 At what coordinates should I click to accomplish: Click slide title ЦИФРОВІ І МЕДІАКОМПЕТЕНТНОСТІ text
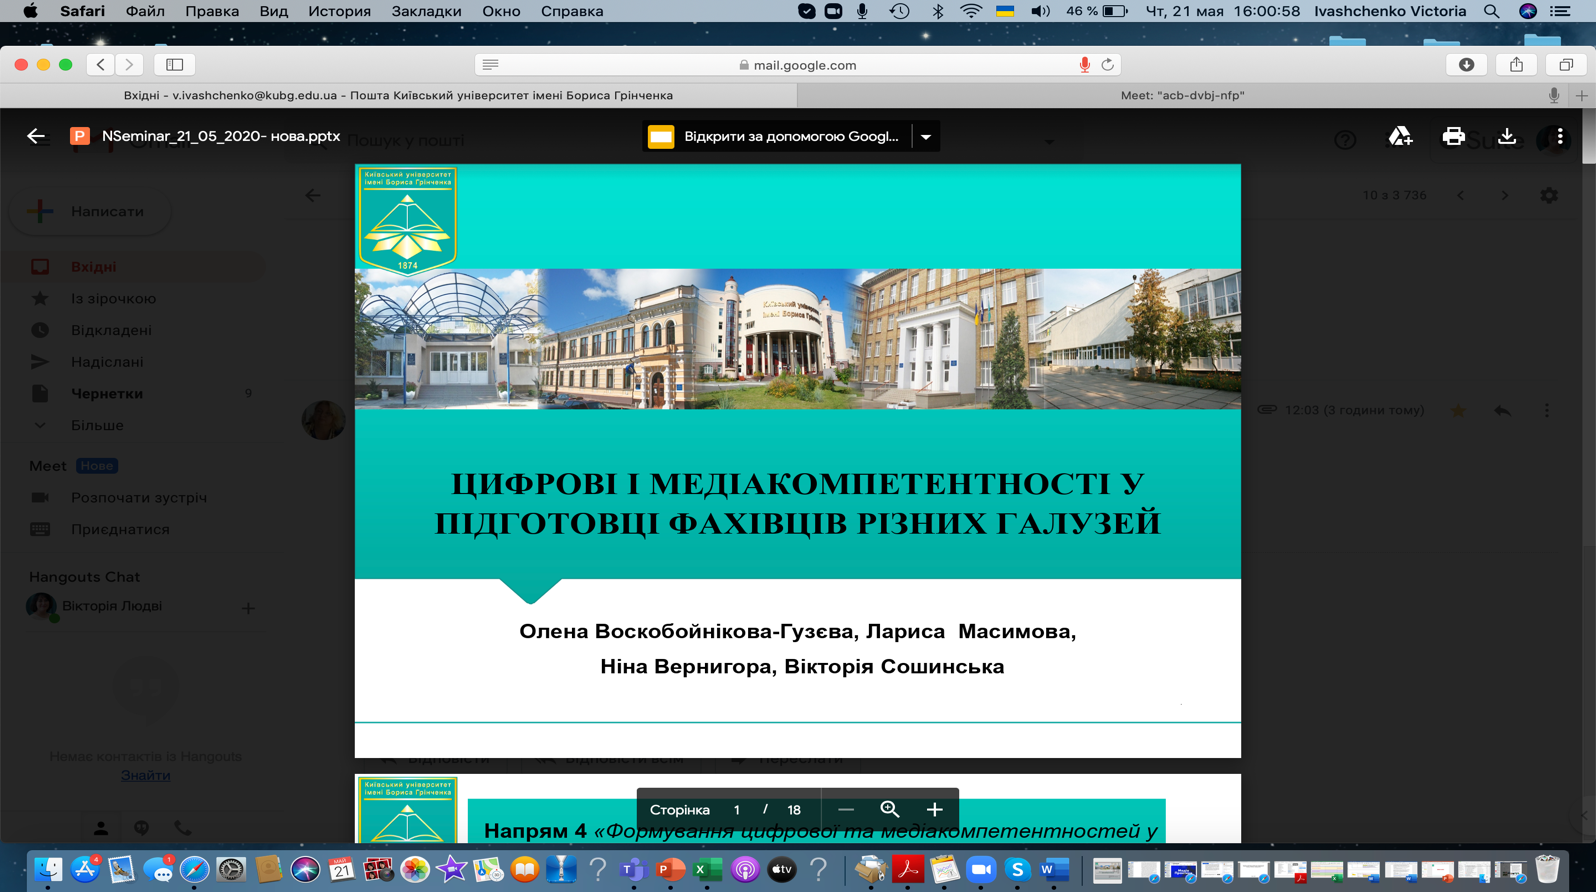pos(798,503)
